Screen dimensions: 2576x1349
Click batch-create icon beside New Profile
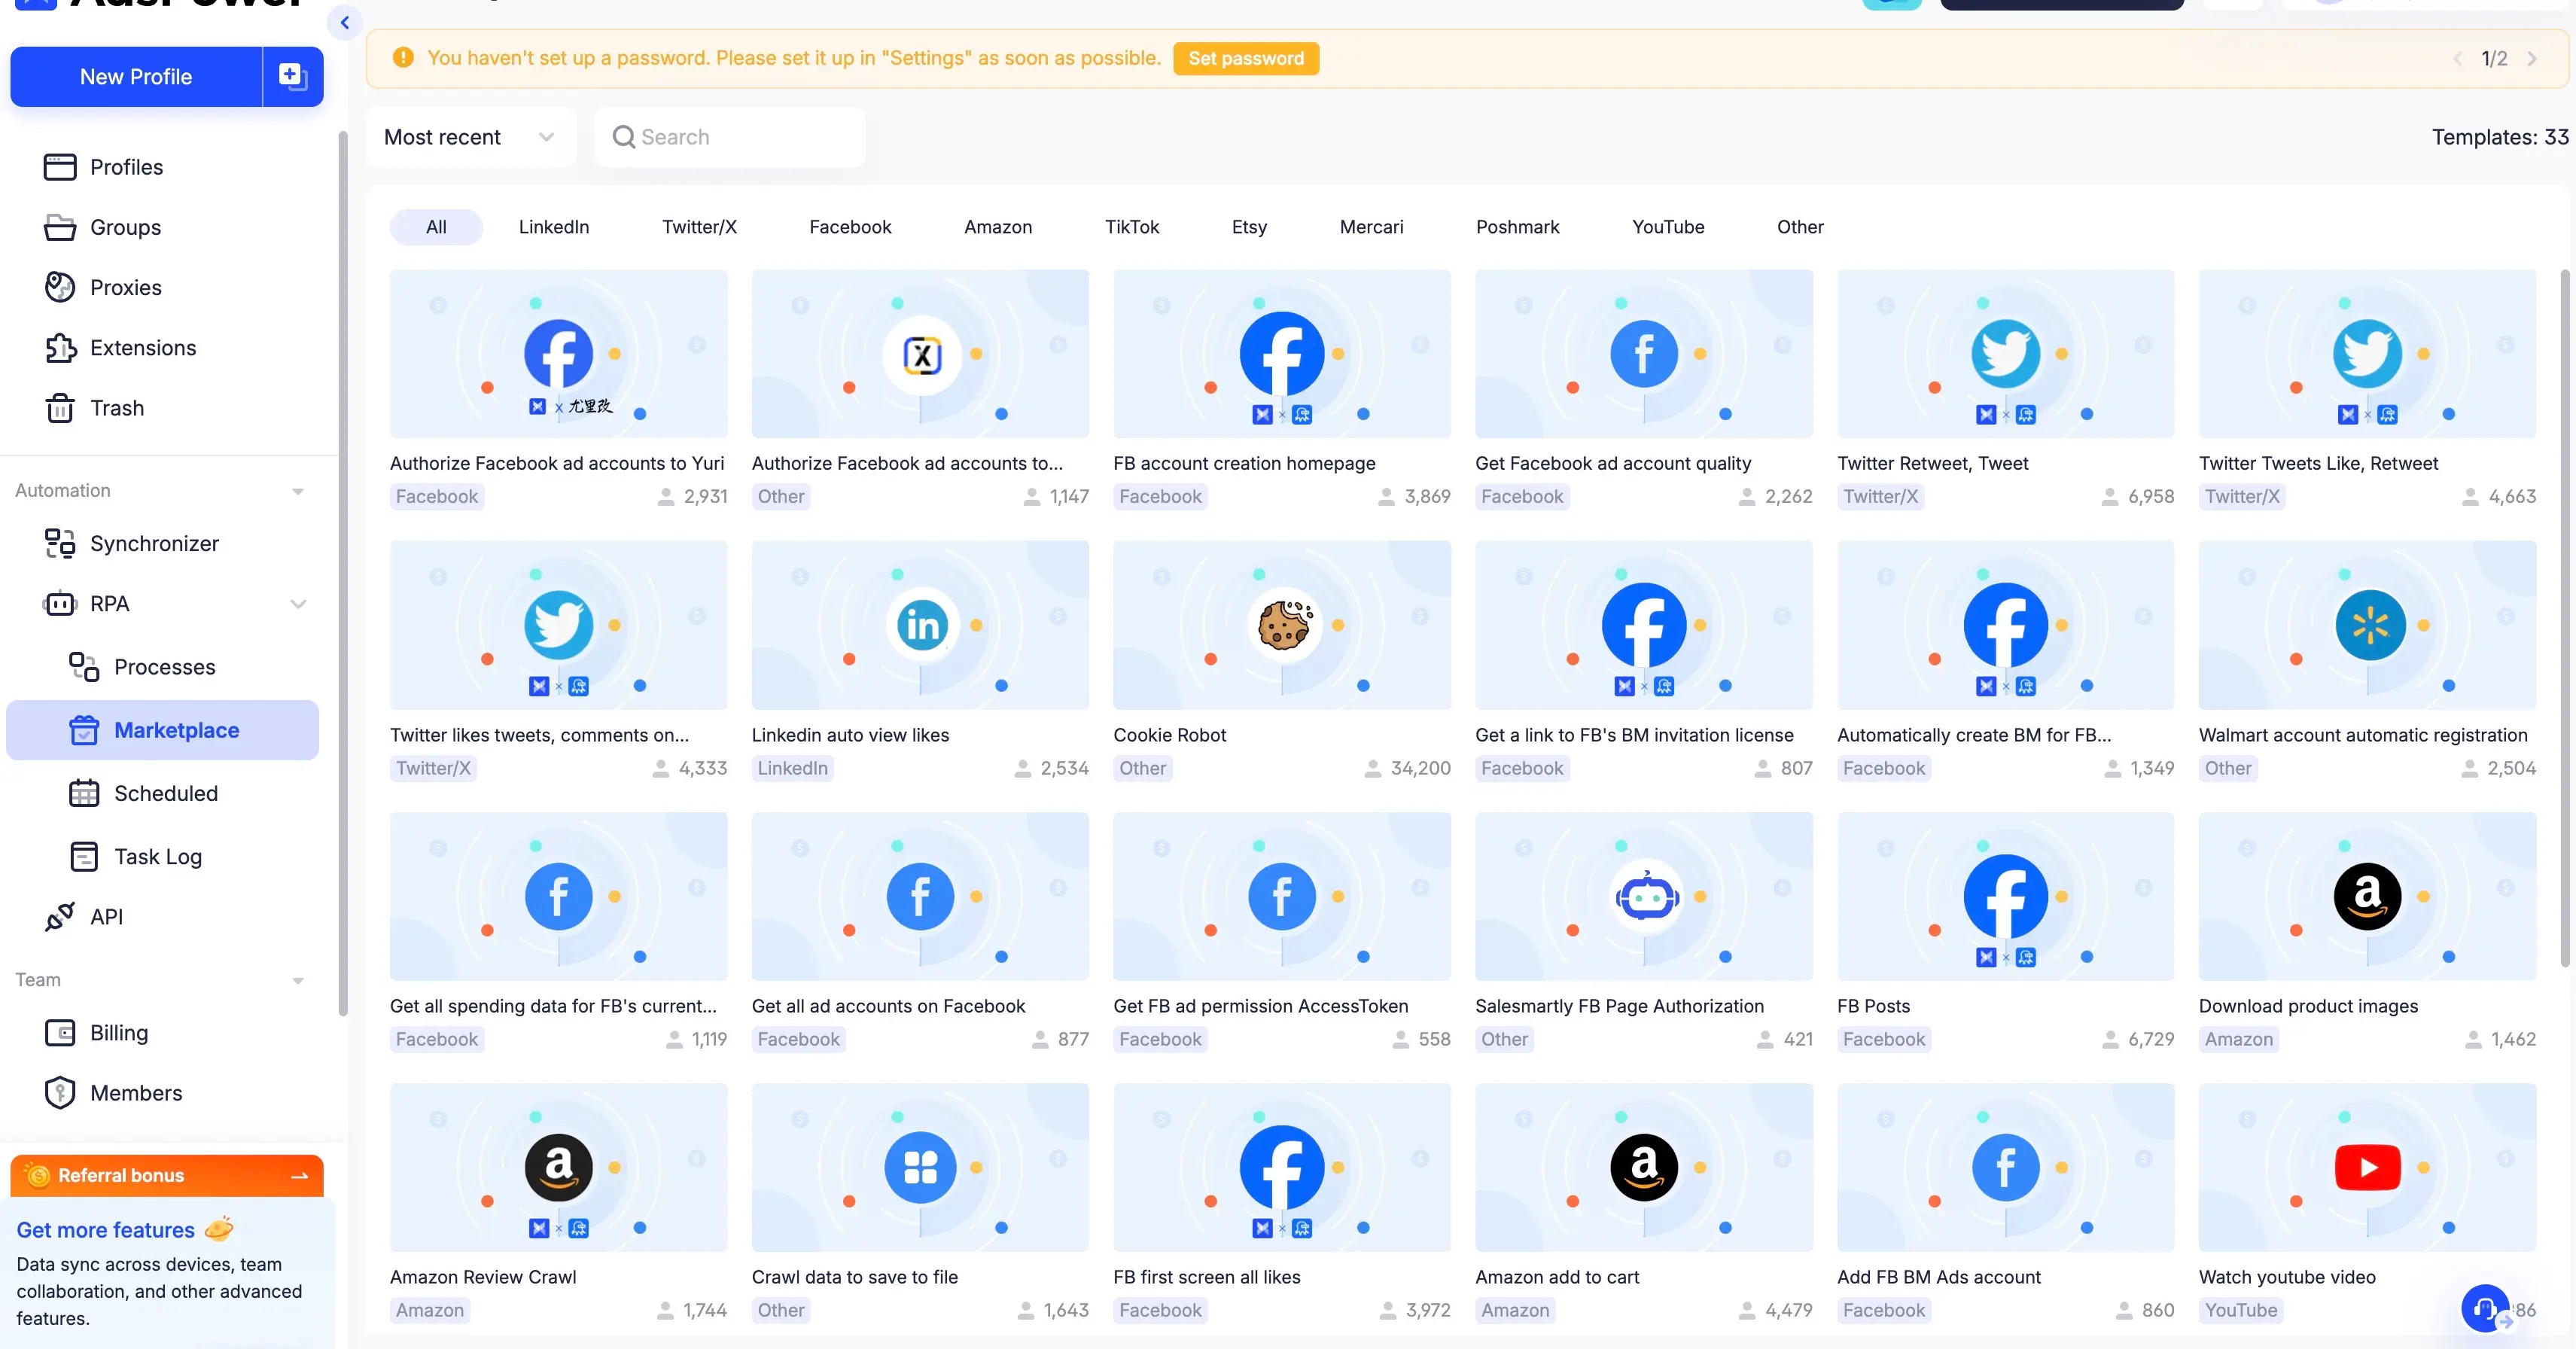click(x=292, y=76)
